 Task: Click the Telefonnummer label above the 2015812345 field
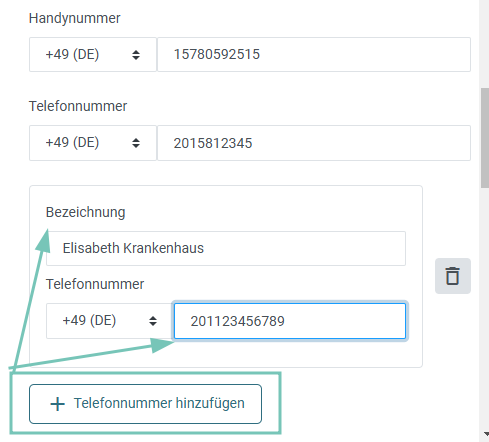(78, 106)
